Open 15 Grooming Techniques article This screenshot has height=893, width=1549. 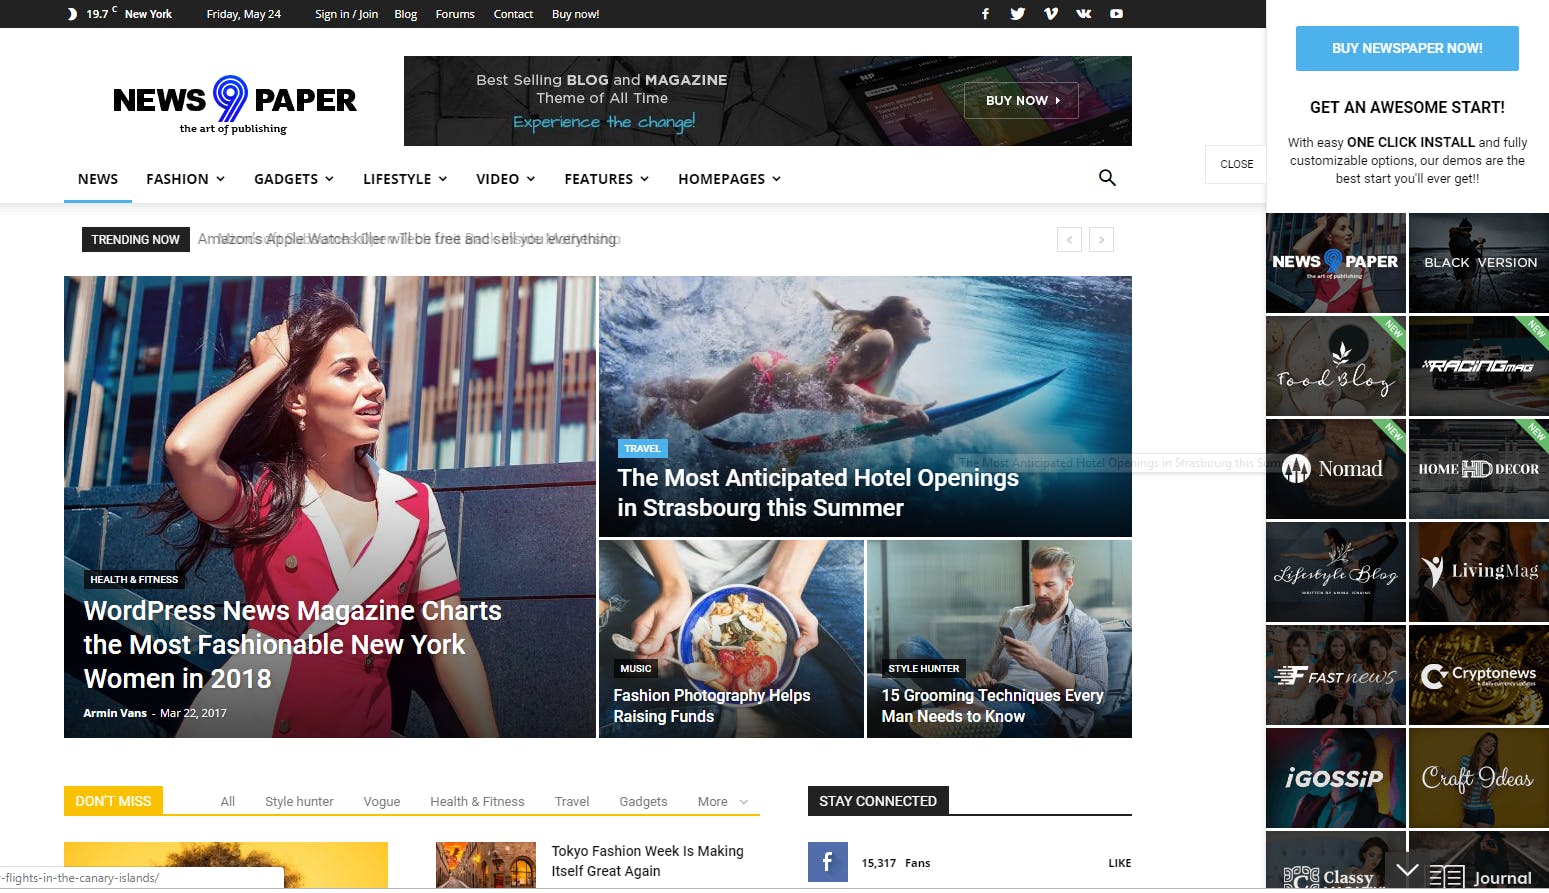pyautogui.click(x=992, y=706)
